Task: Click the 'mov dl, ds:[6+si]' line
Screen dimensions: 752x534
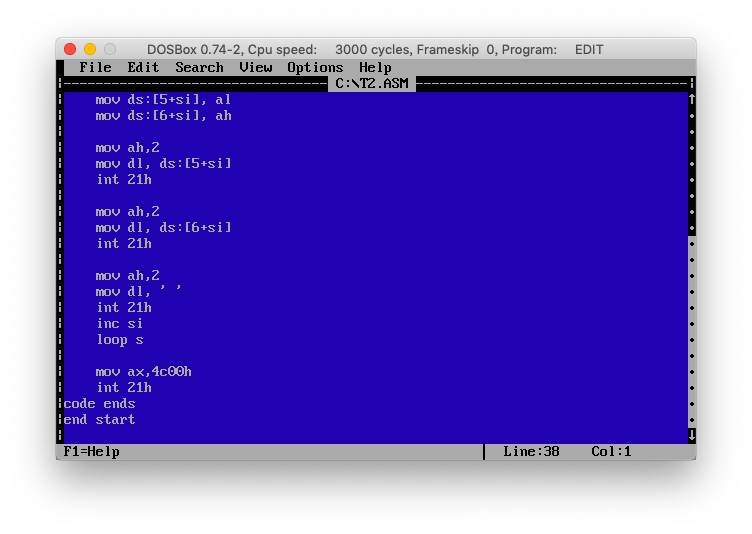Action: (163, 227)
